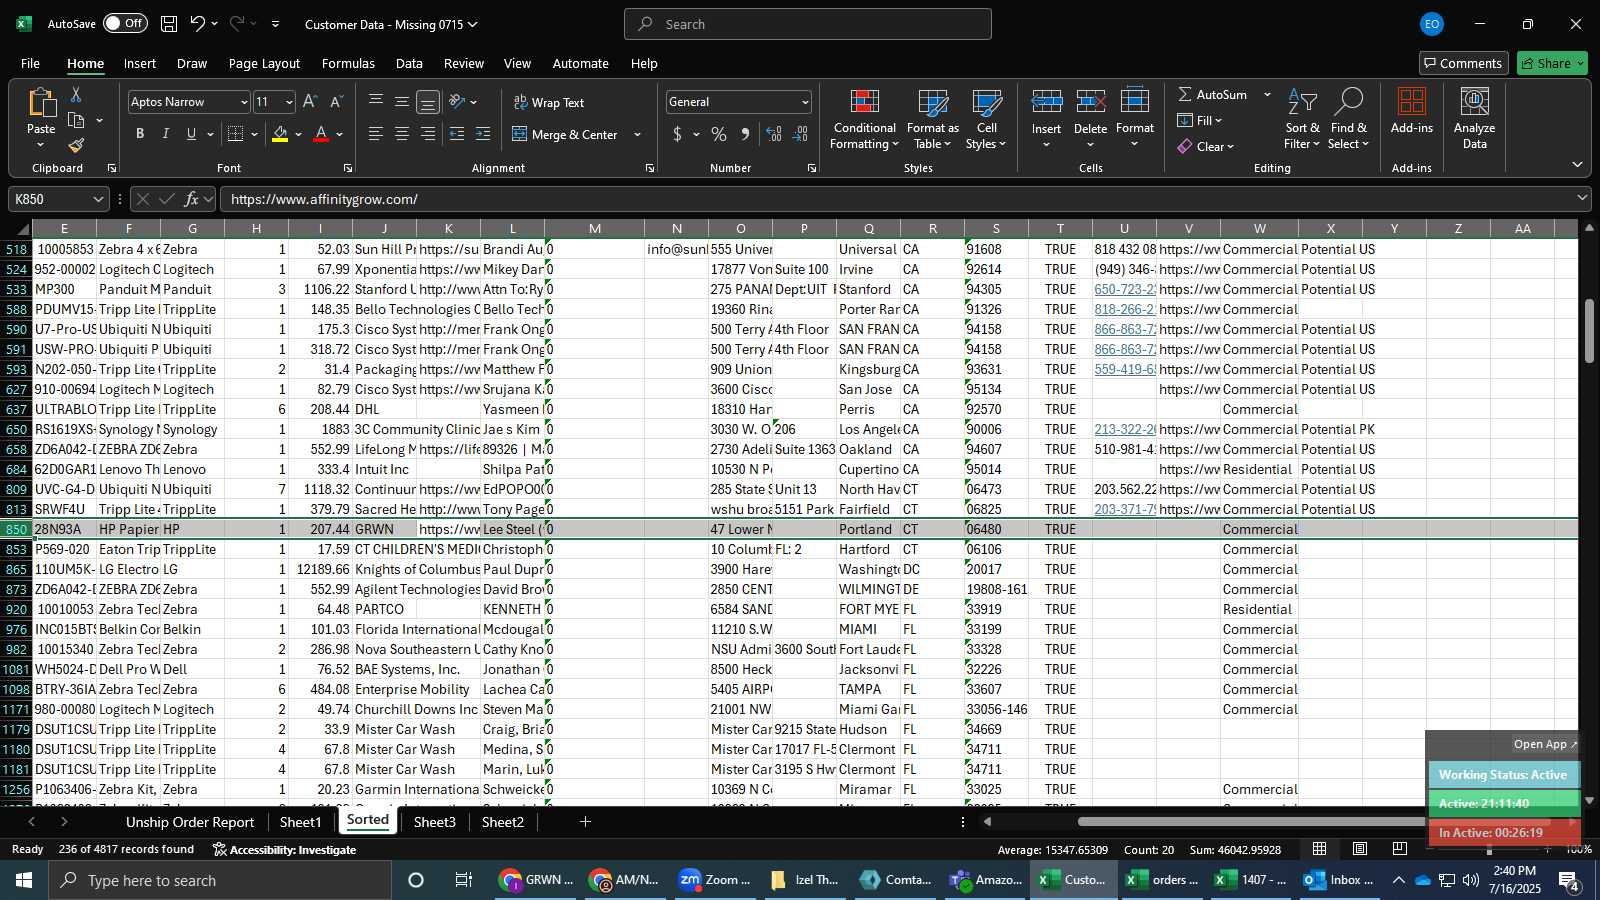Toggle Italic formatting
Viewport: 1600px width, 900px height.
coord(166,134)
